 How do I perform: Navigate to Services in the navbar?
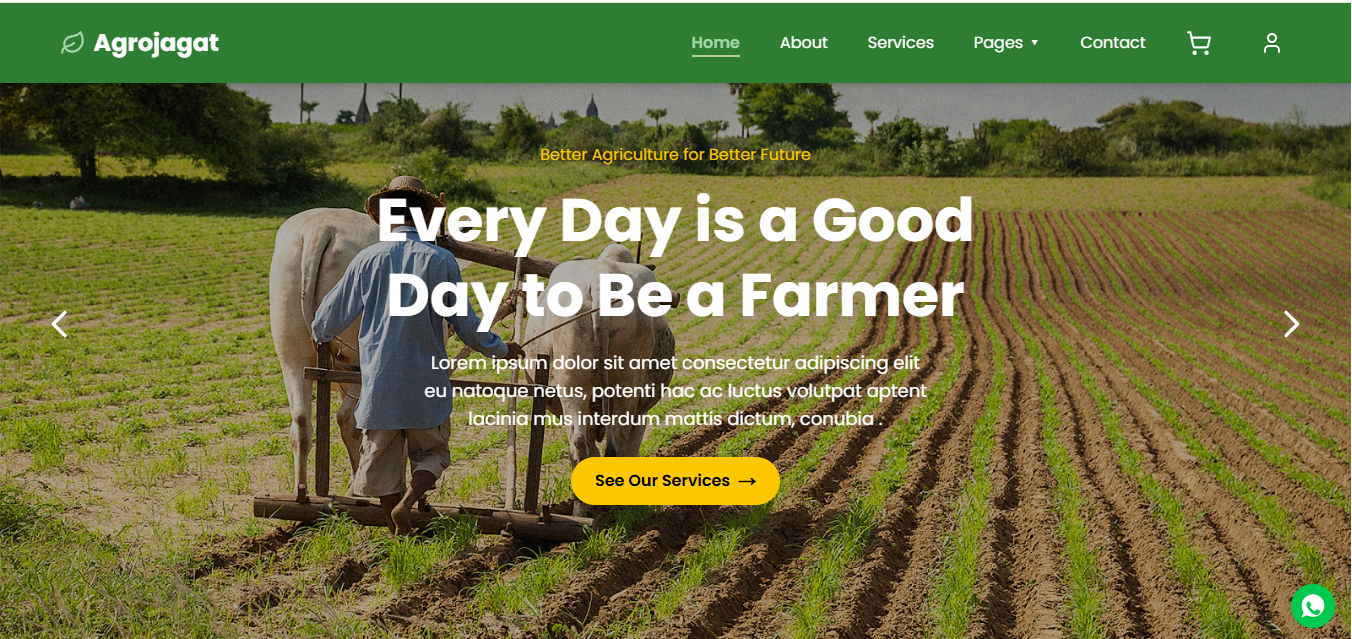pos(901,43)
